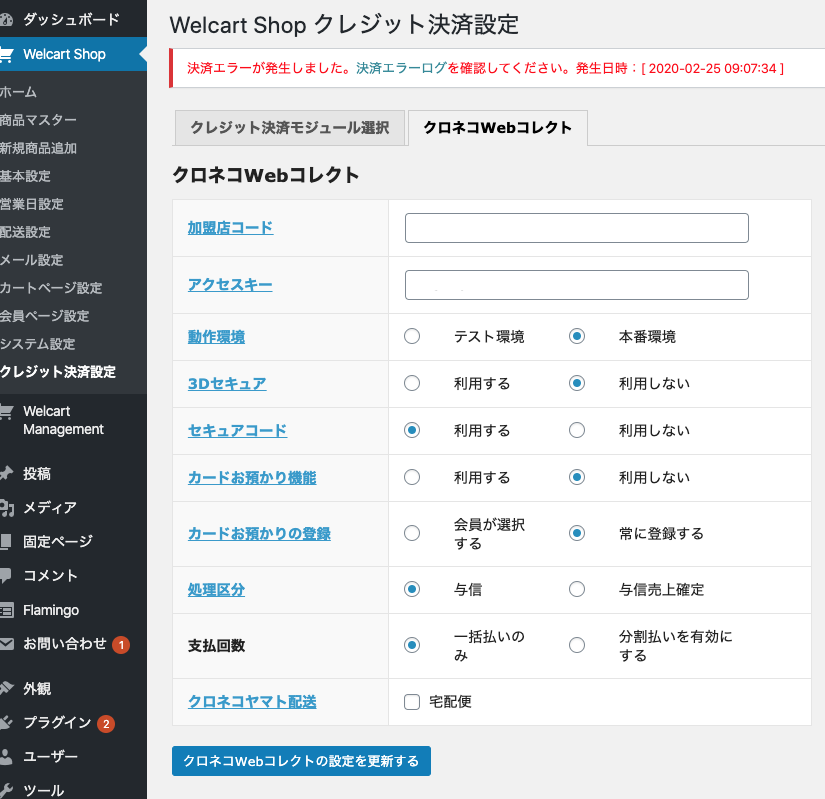Open システム設定 menu item
The width and height of the screenshot is (825, 799).
pos(38,344)
